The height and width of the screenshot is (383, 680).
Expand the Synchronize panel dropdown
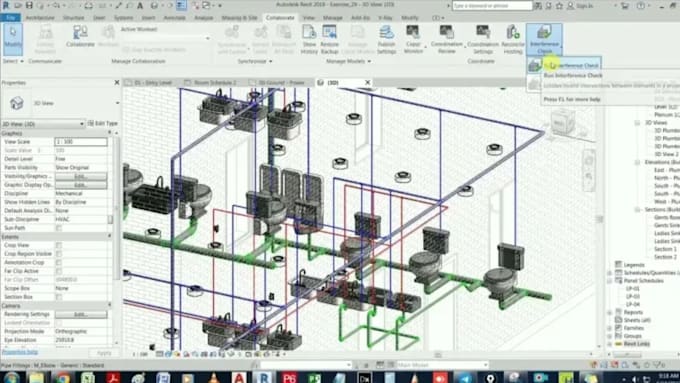(x=255, y=61)
